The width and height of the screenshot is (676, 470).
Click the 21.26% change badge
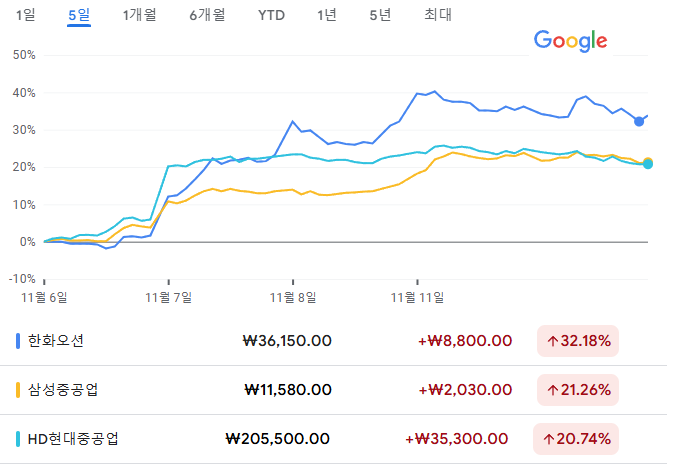coord(578,390)
